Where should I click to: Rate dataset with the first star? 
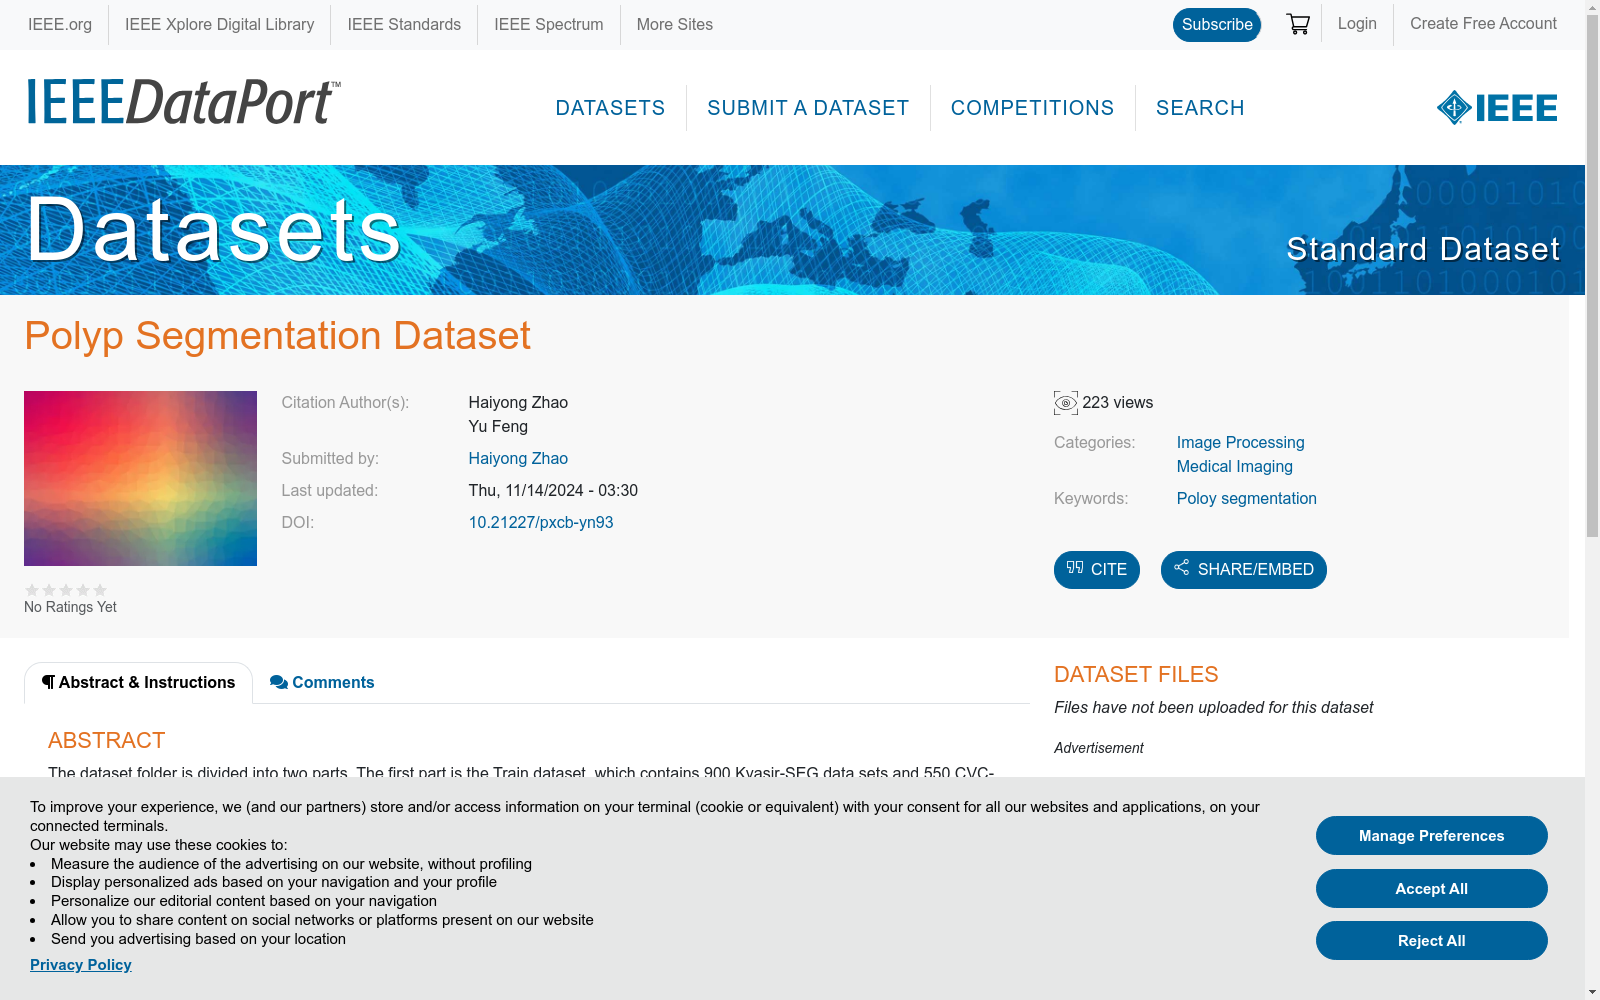[x=32, y=590]
